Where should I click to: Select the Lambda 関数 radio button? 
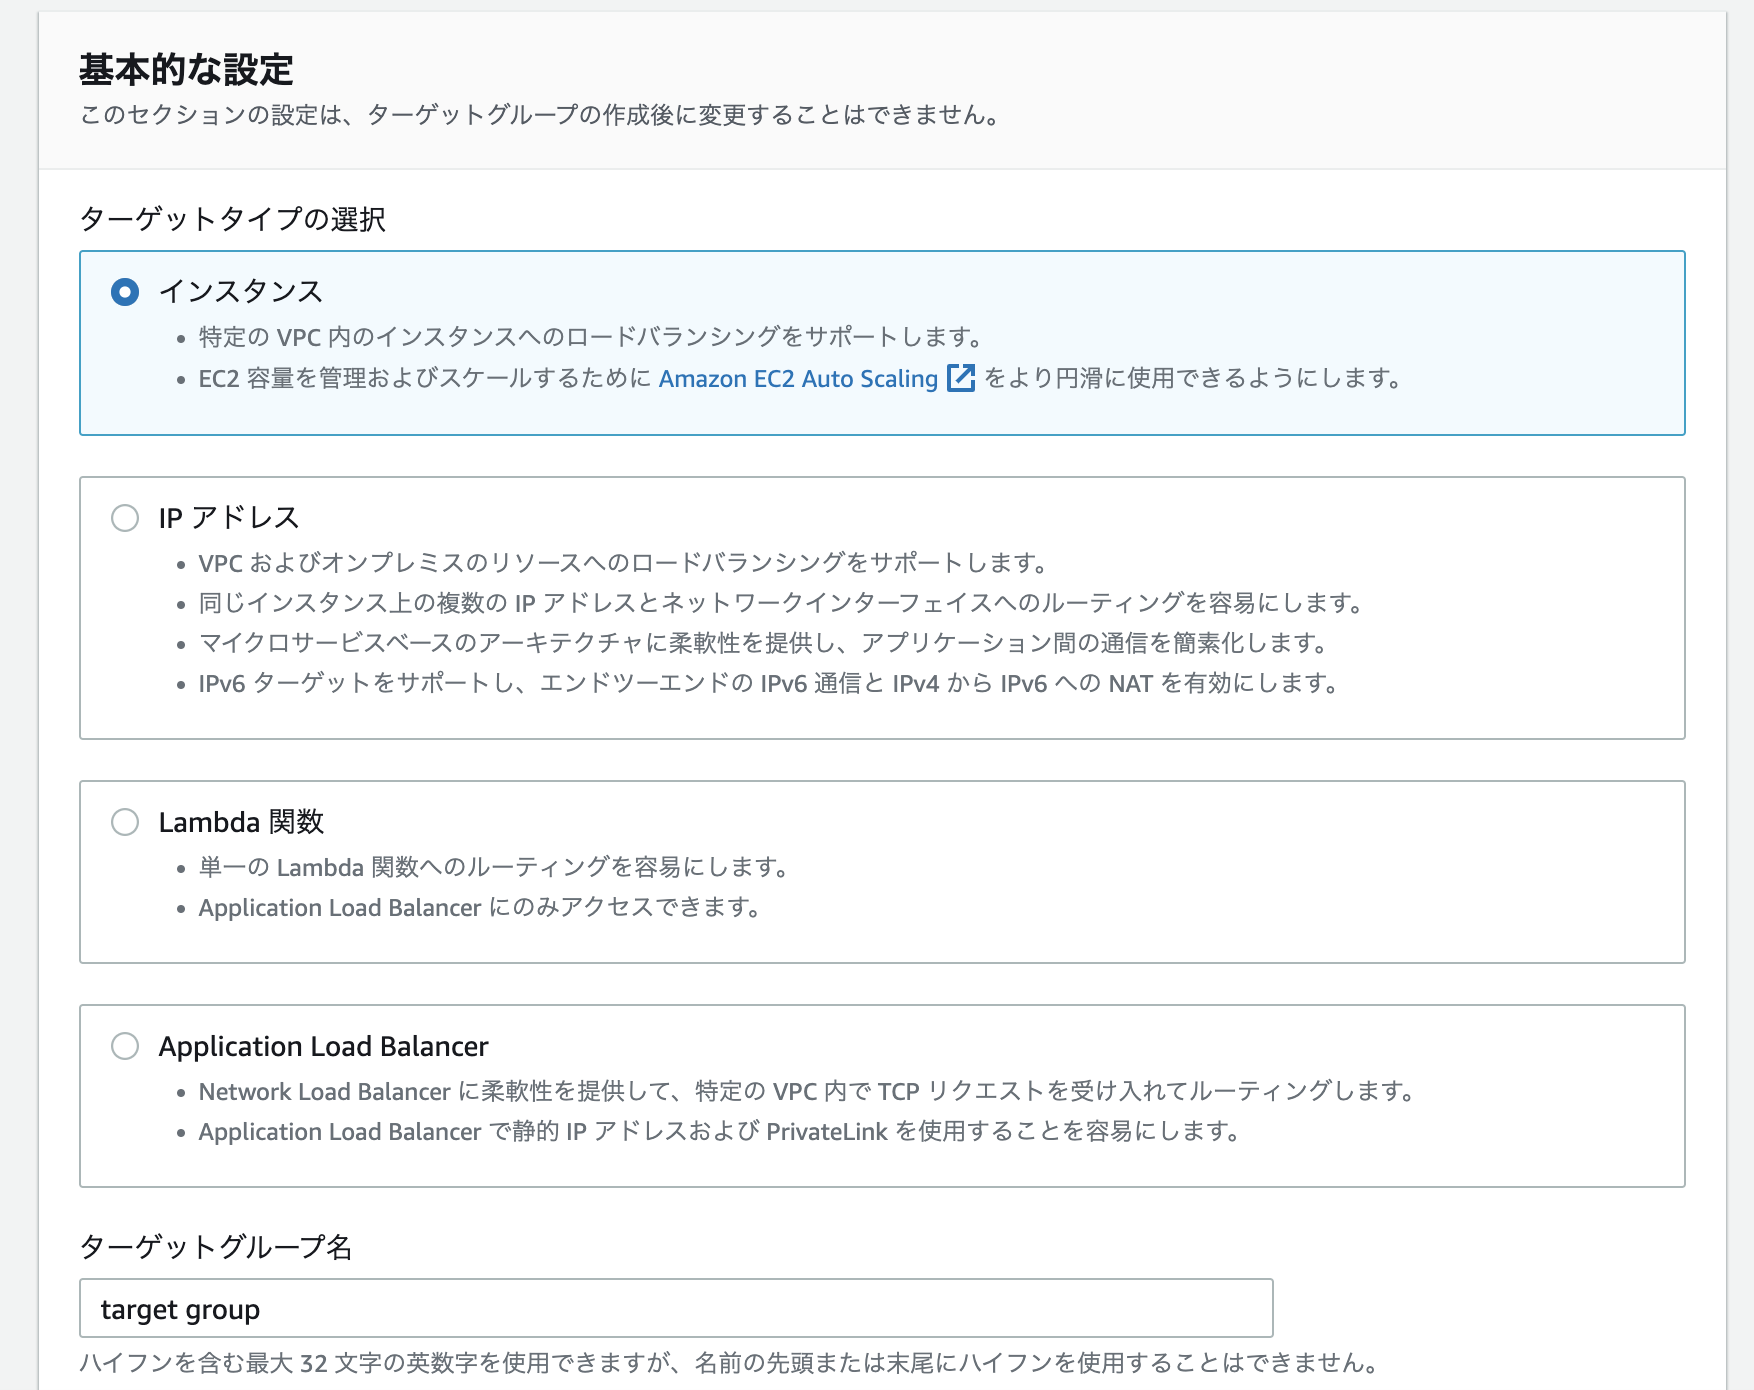[x=125, y=822]
